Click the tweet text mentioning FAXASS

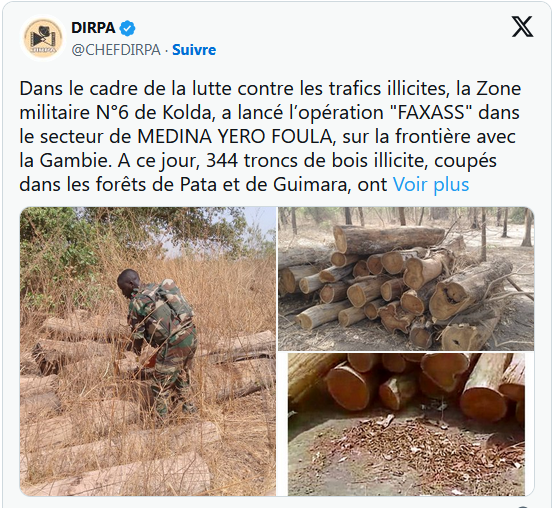tap(270, 113)
